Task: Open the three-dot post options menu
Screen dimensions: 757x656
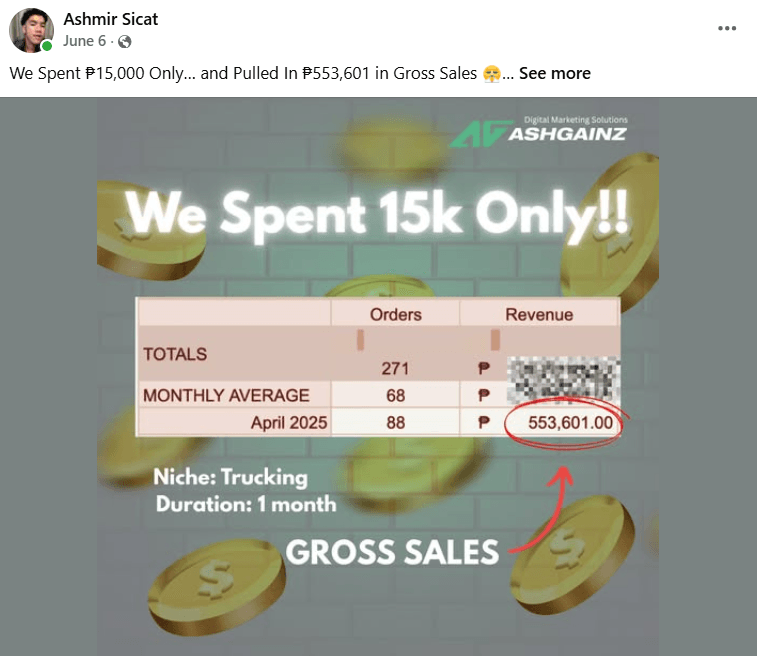Action: (727, 28)
